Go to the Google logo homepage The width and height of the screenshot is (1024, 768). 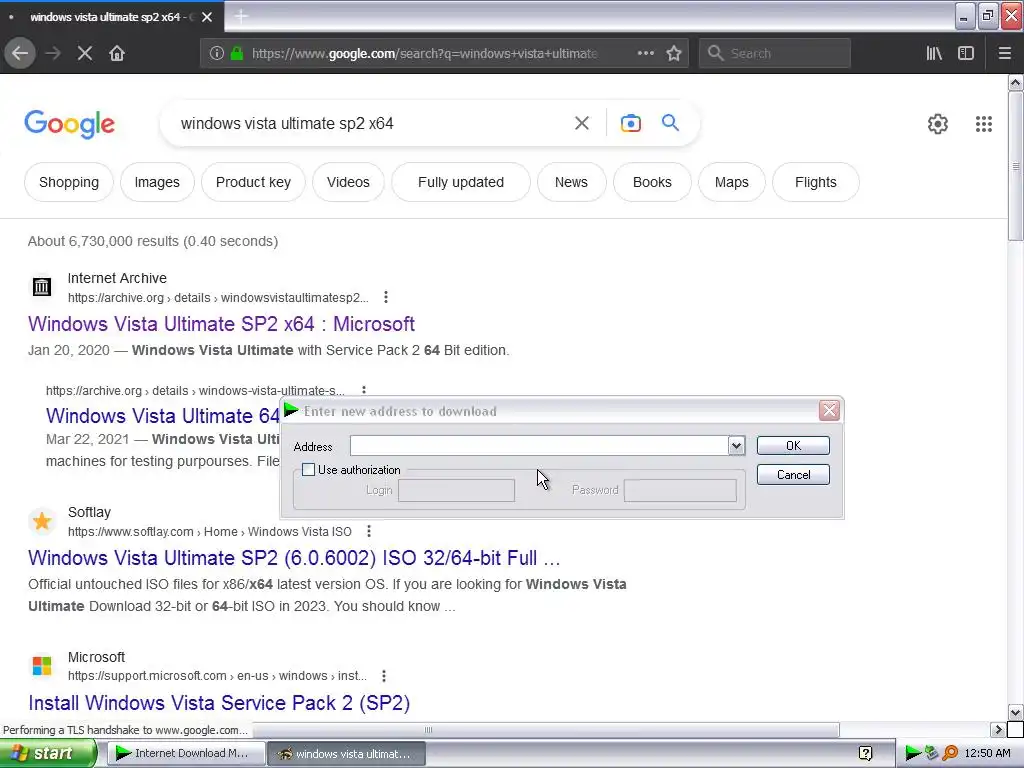pos(70,124)
